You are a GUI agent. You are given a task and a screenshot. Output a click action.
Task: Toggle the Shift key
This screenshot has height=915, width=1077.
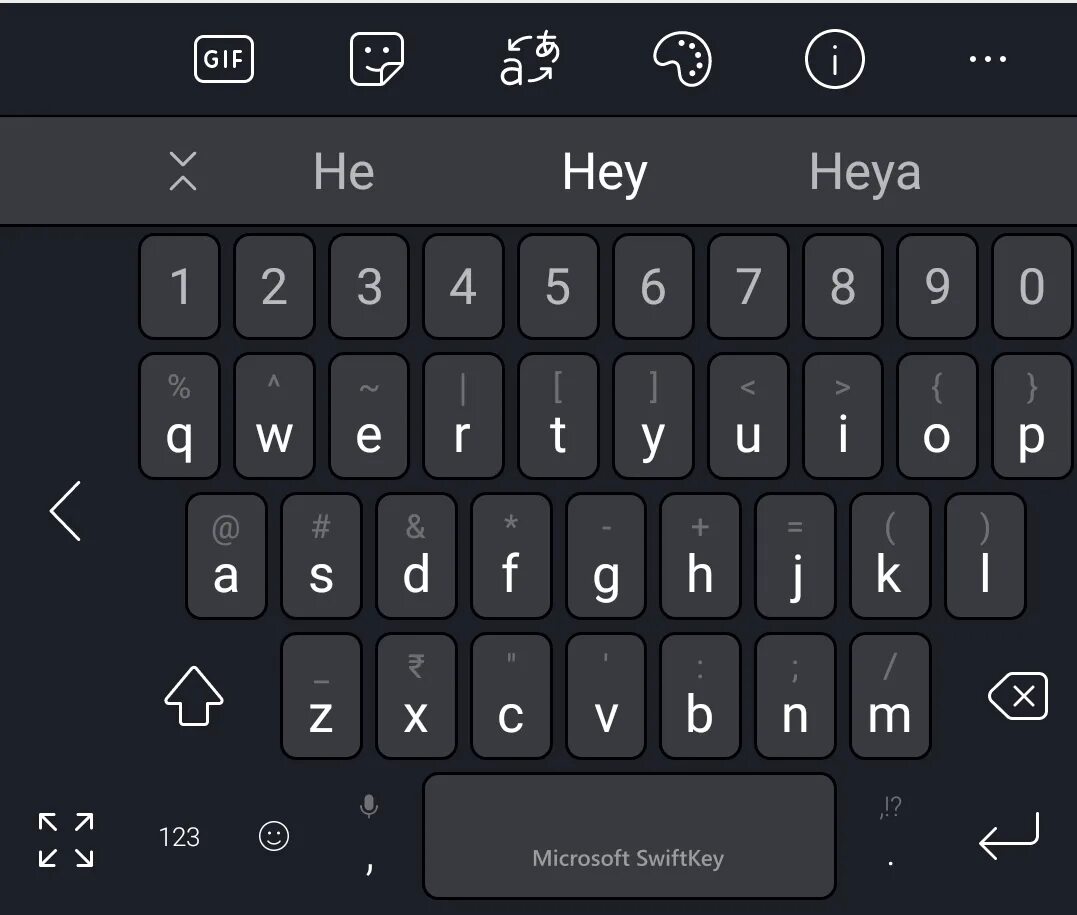pyautogui.click(x=194, y=696)
